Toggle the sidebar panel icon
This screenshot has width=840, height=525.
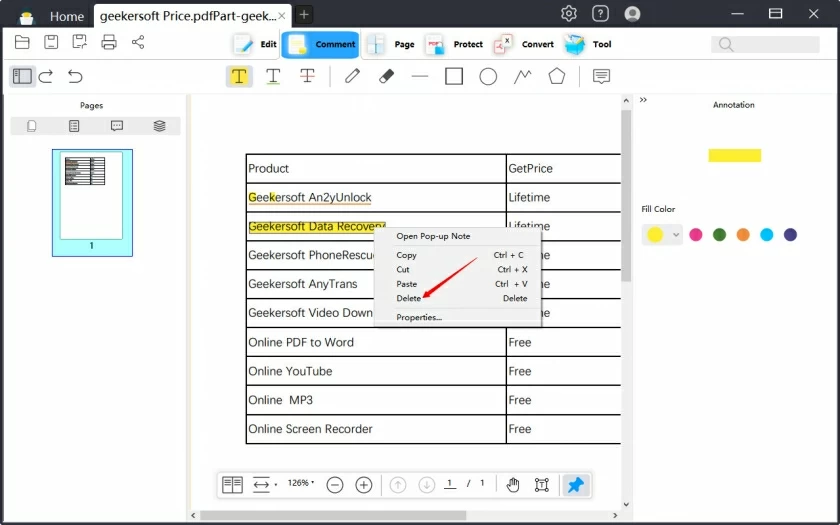tap(22, 76)
